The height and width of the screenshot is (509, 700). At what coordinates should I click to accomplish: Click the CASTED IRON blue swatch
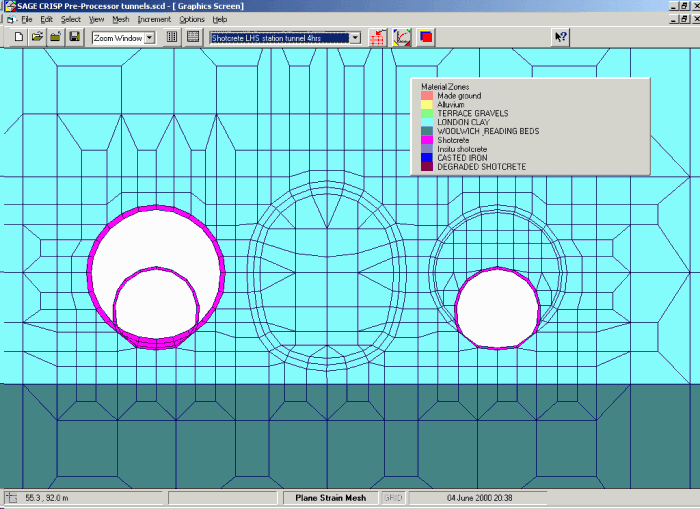[427, 158]
